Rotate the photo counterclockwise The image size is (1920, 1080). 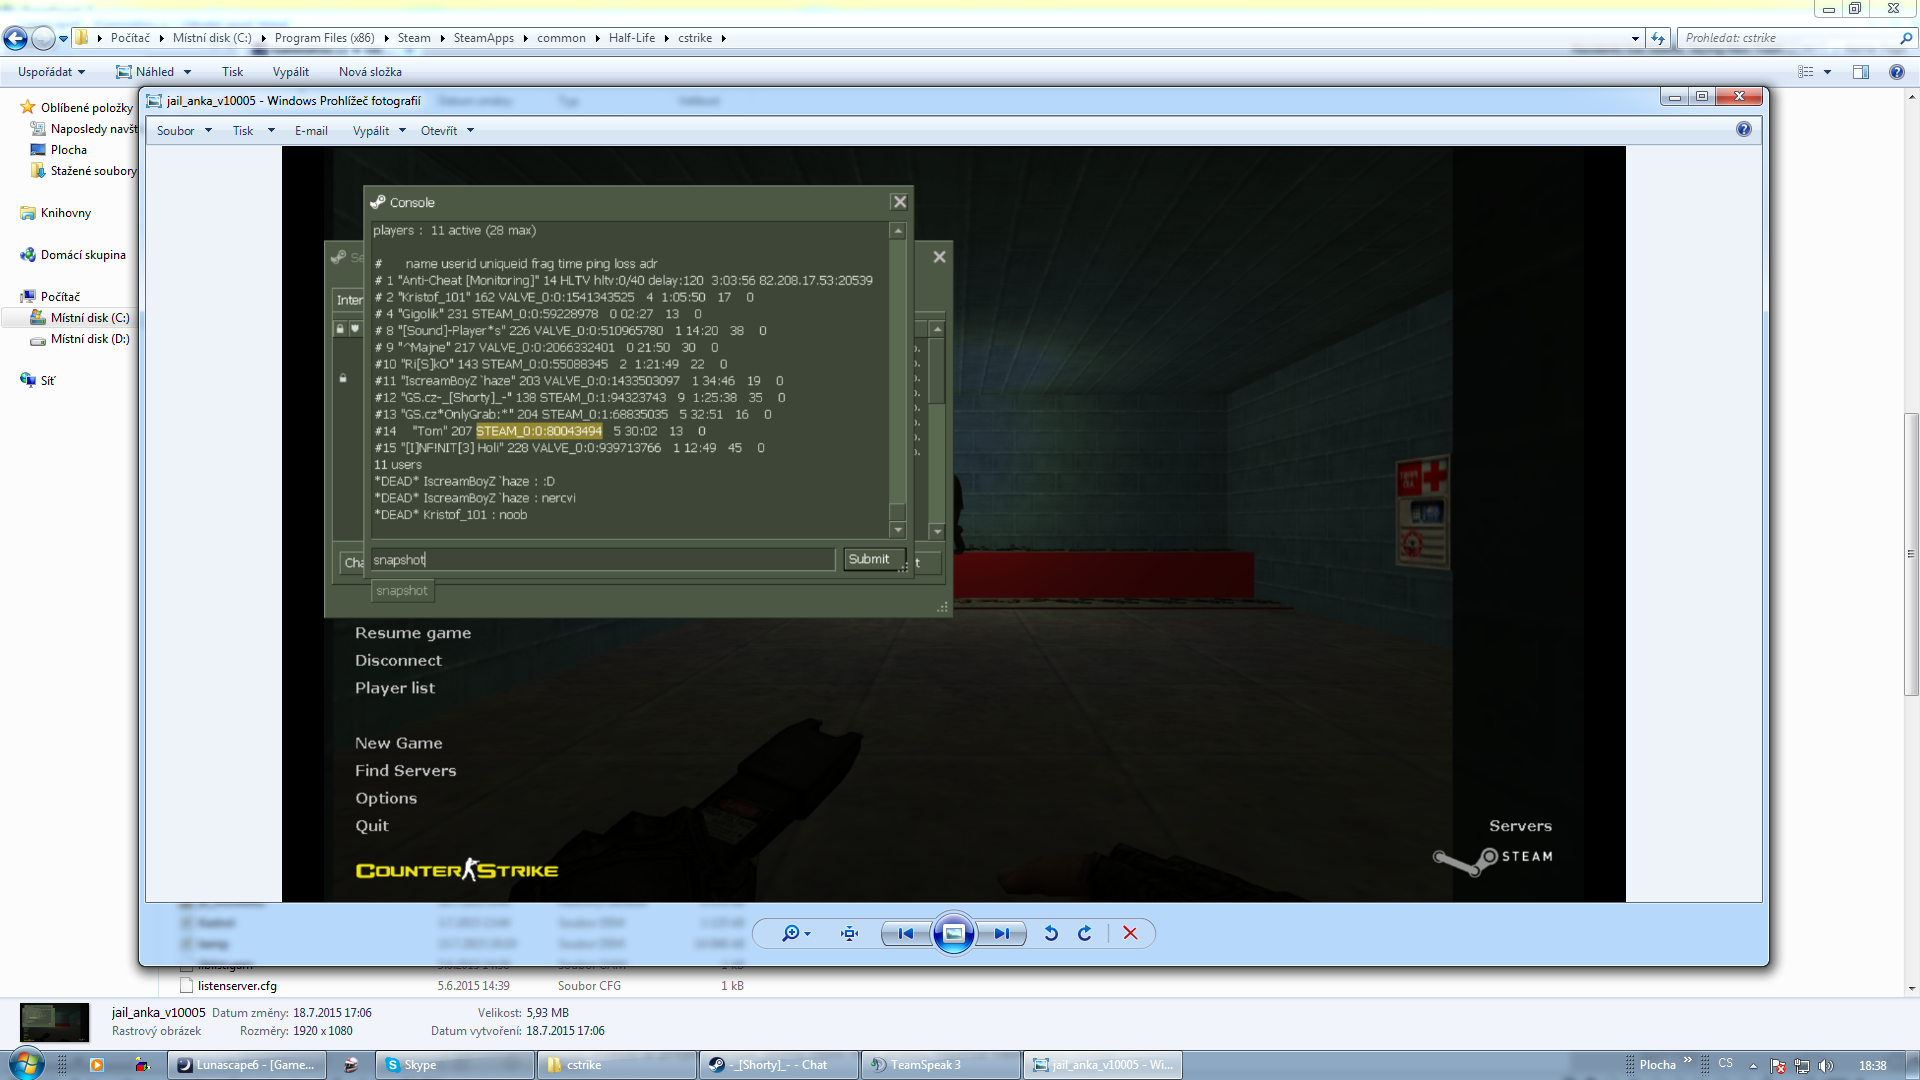tap(1051, 933)
